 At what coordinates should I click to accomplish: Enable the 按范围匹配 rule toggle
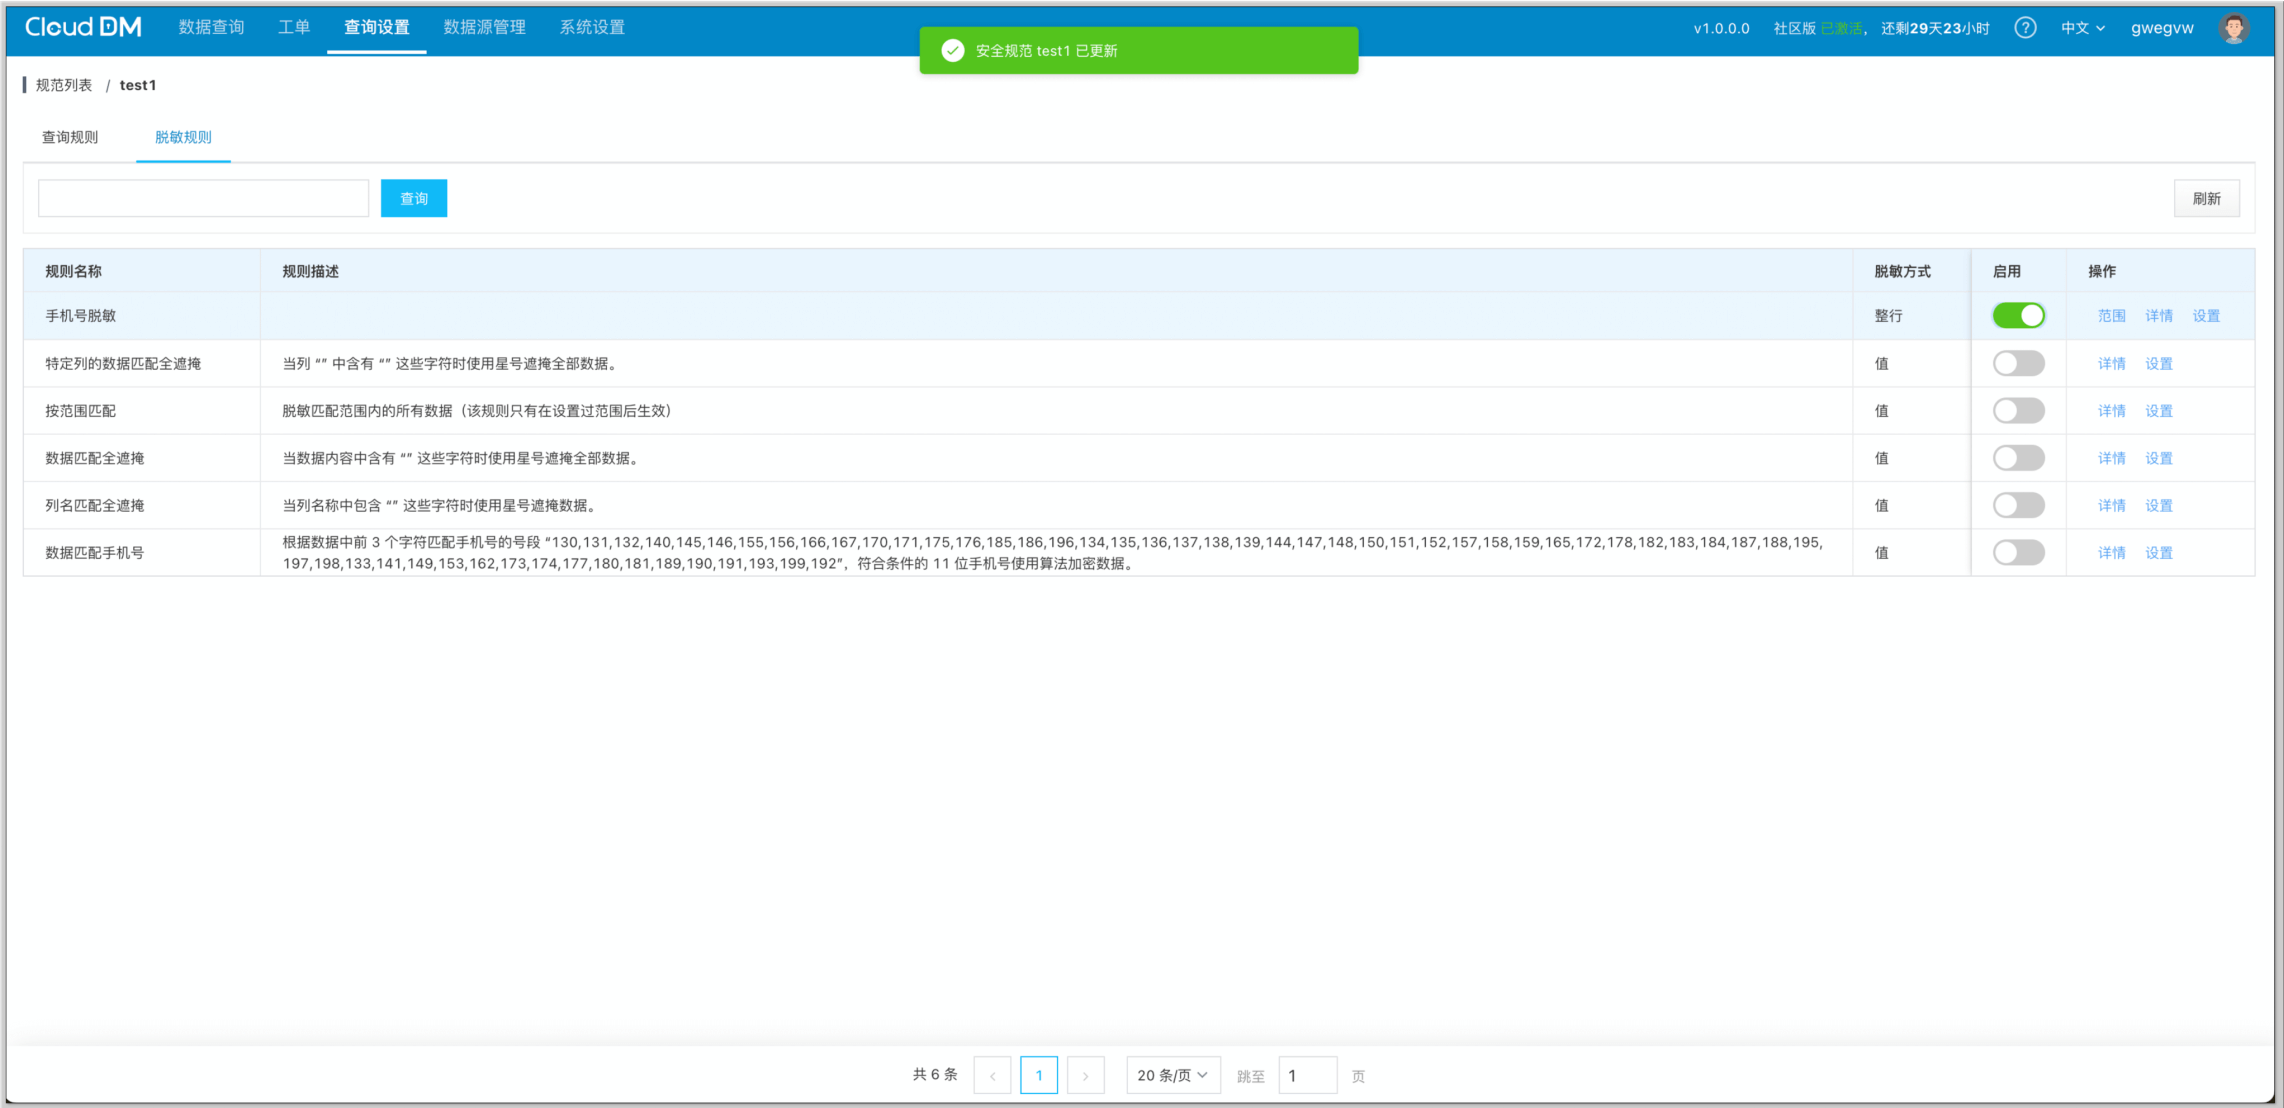2018,411
